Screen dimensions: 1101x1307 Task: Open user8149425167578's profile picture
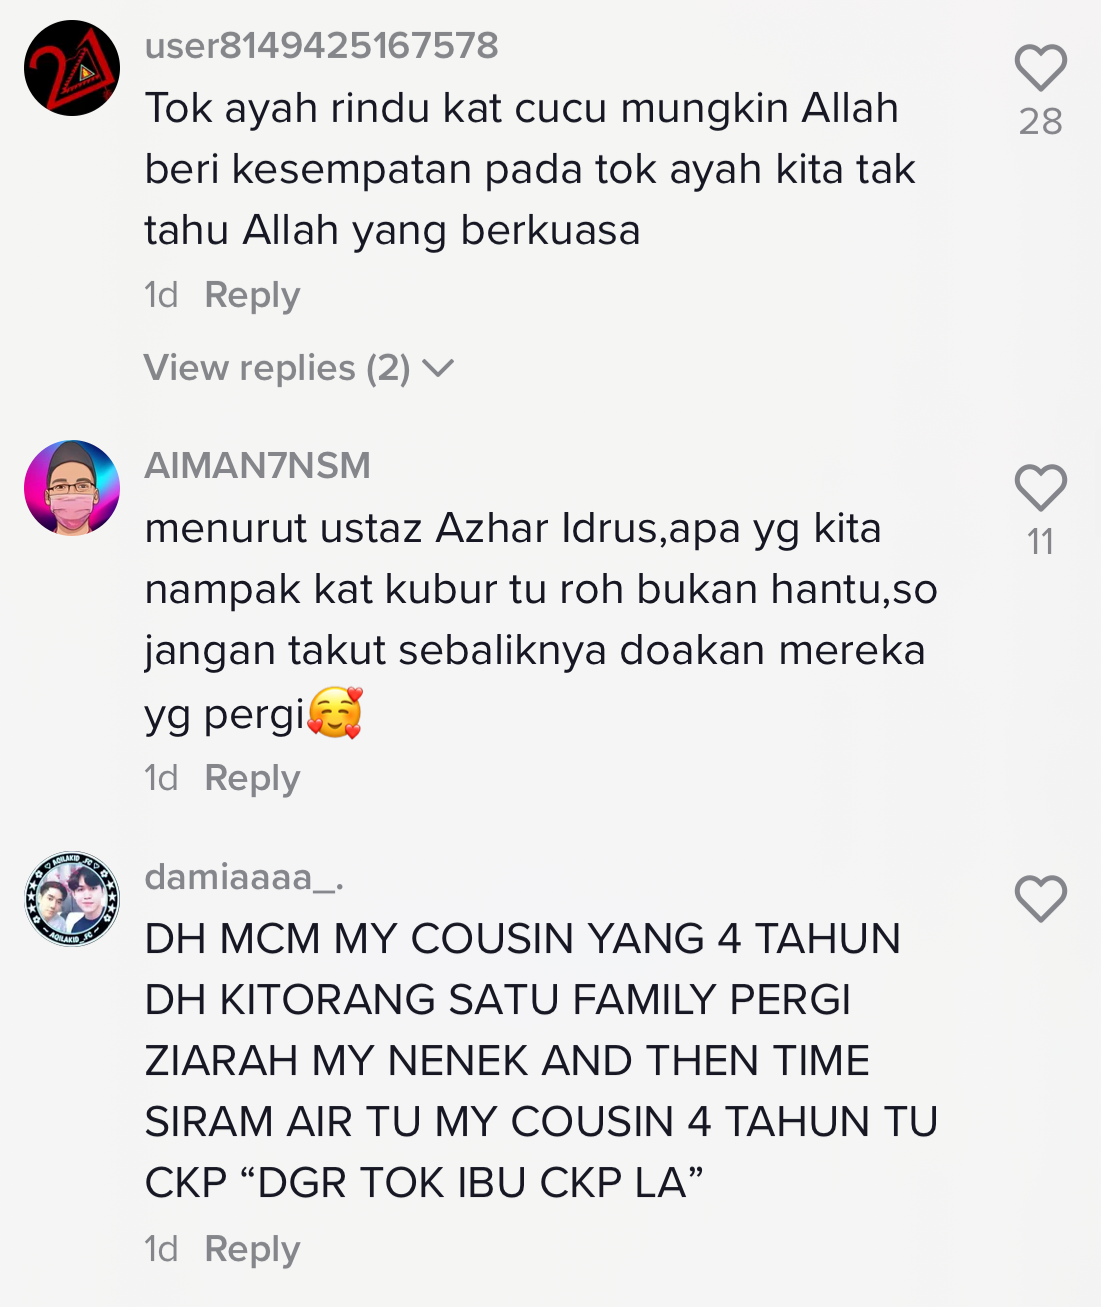tap(72, 68)
